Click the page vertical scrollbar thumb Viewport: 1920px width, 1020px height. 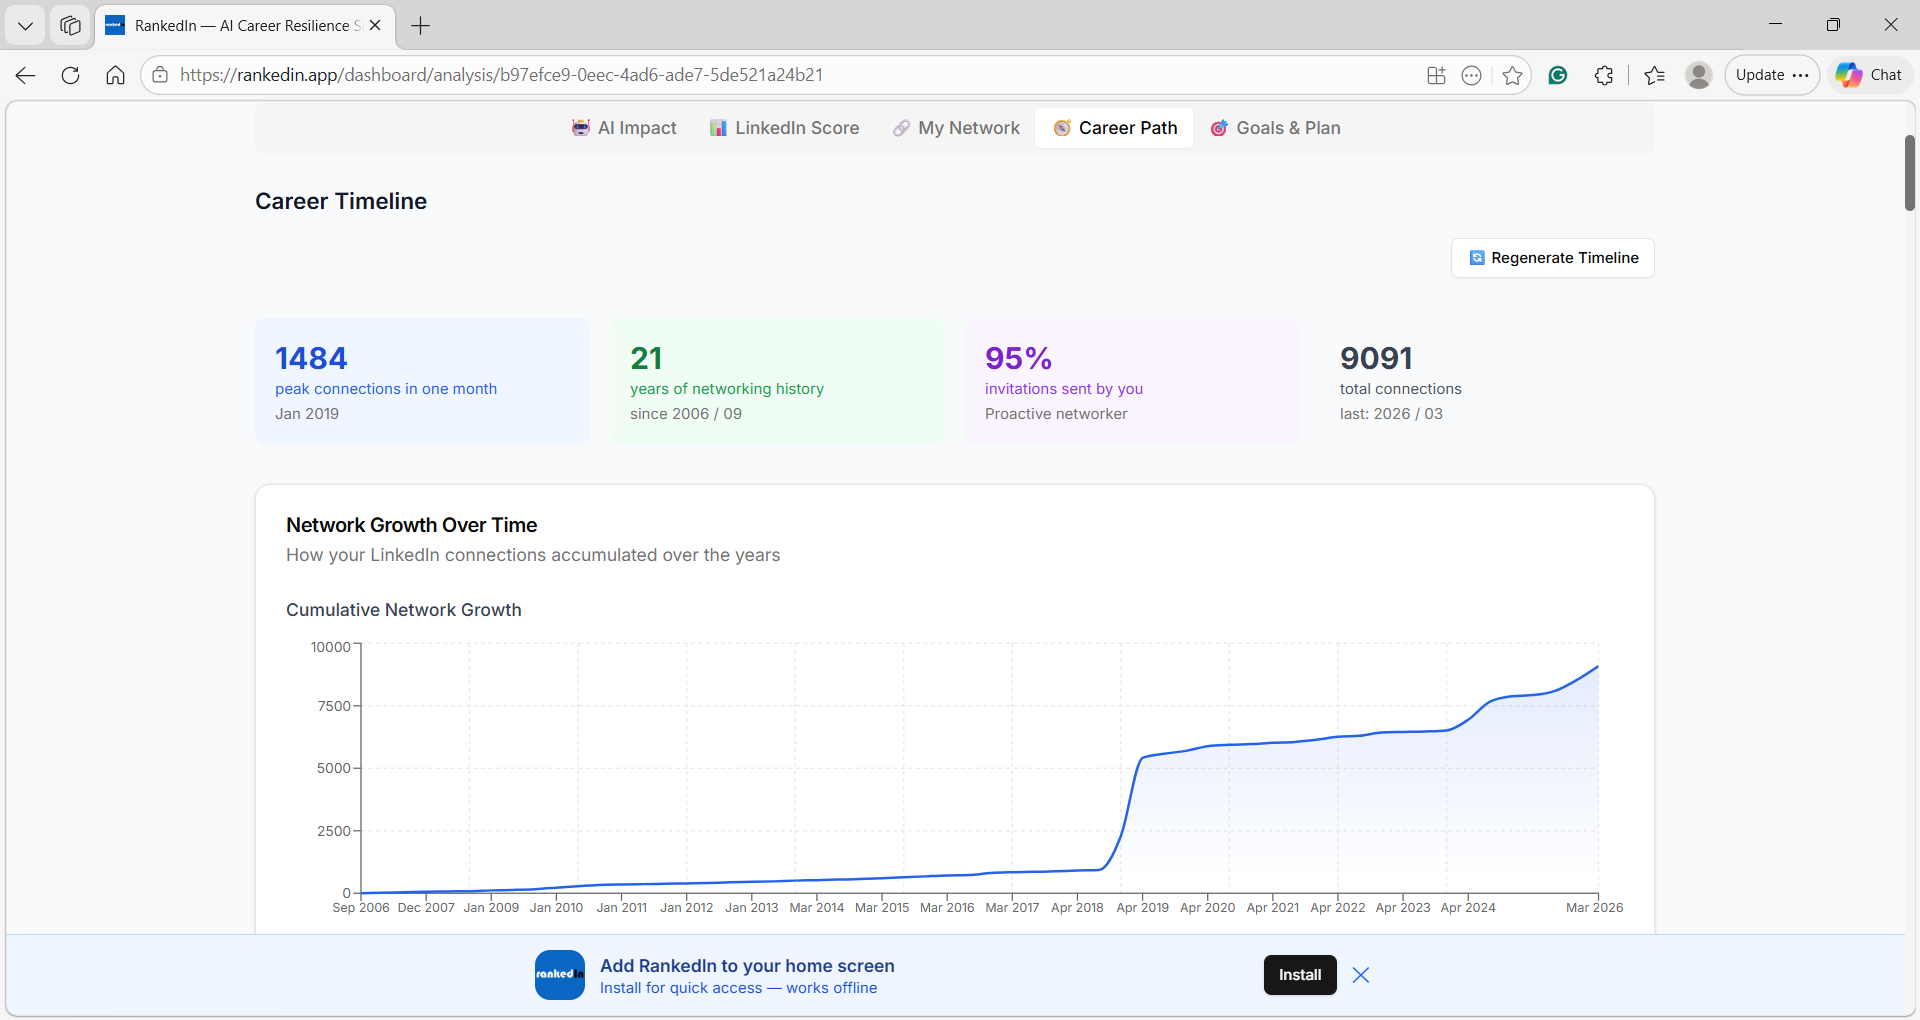click(x=1909, y=172)
